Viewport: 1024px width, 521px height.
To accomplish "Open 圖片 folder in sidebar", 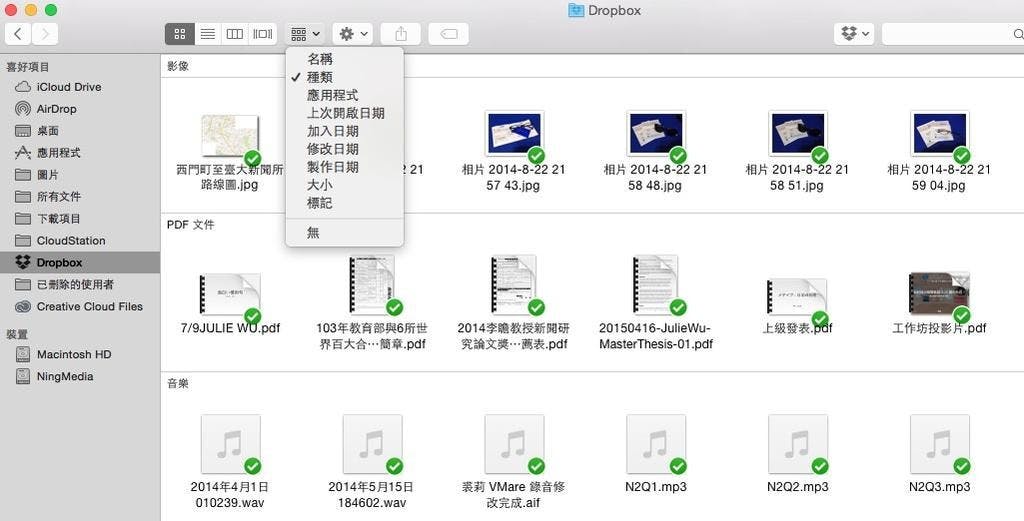I will pos(80,175).
